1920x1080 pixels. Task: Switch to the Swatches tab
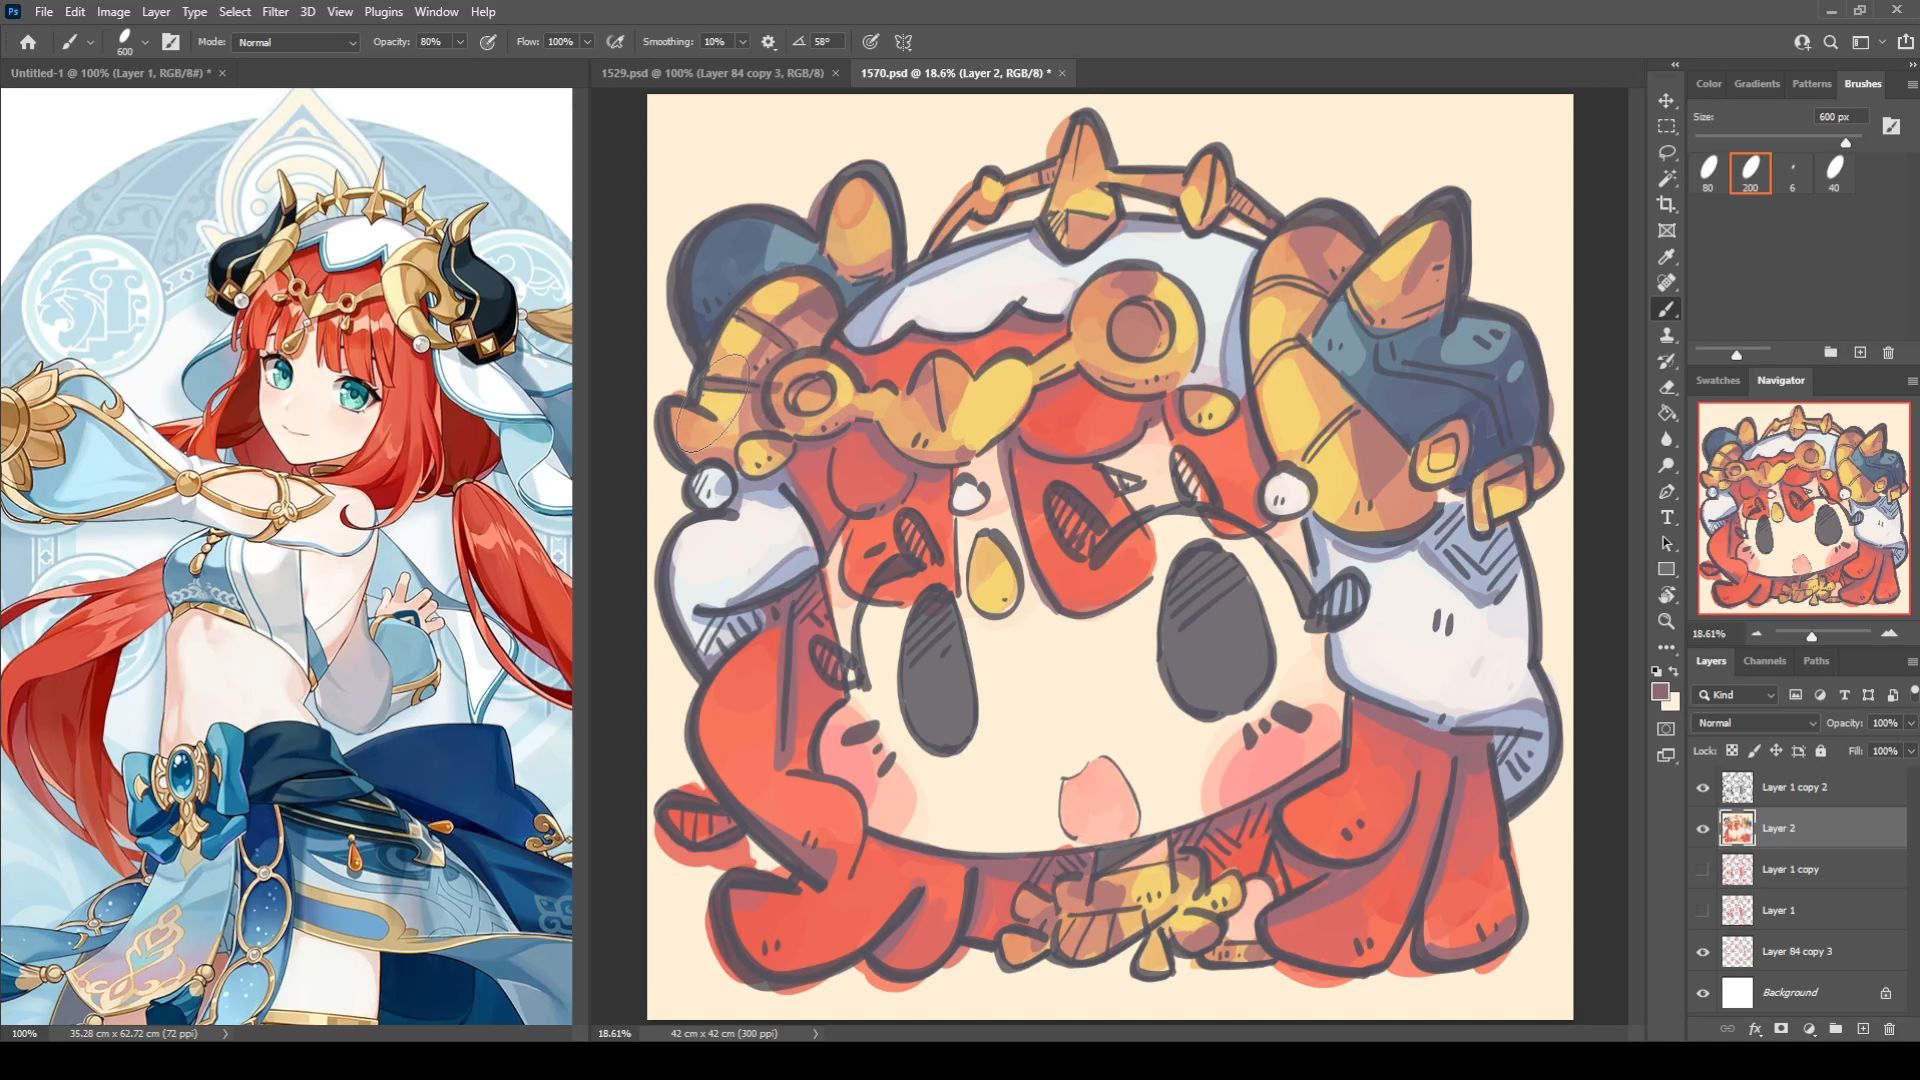coord(1718,380)
